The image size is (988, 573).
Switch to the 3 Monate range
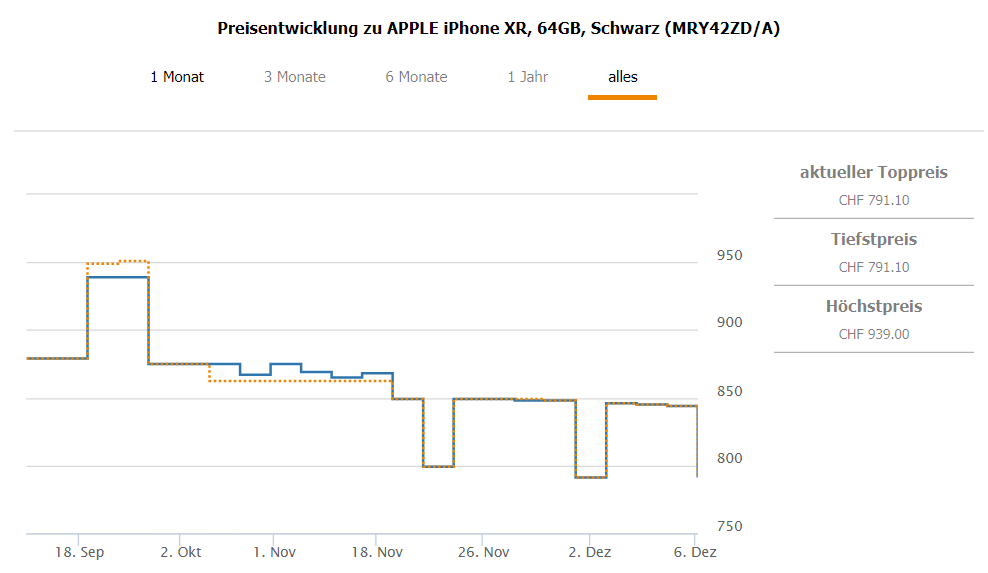(x=295, y=77)
